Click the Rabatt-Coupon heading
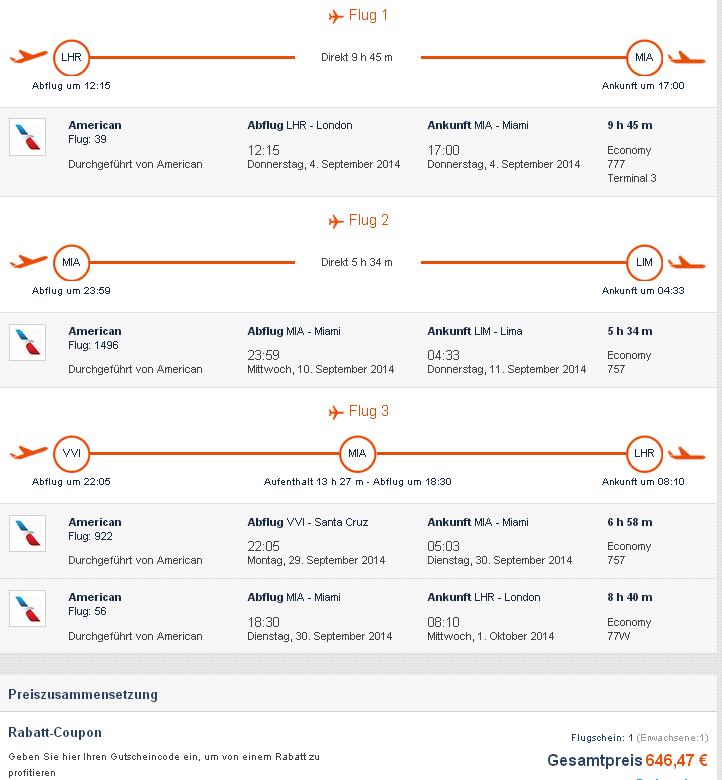722x780 pixels. click(x=55, y=732)
